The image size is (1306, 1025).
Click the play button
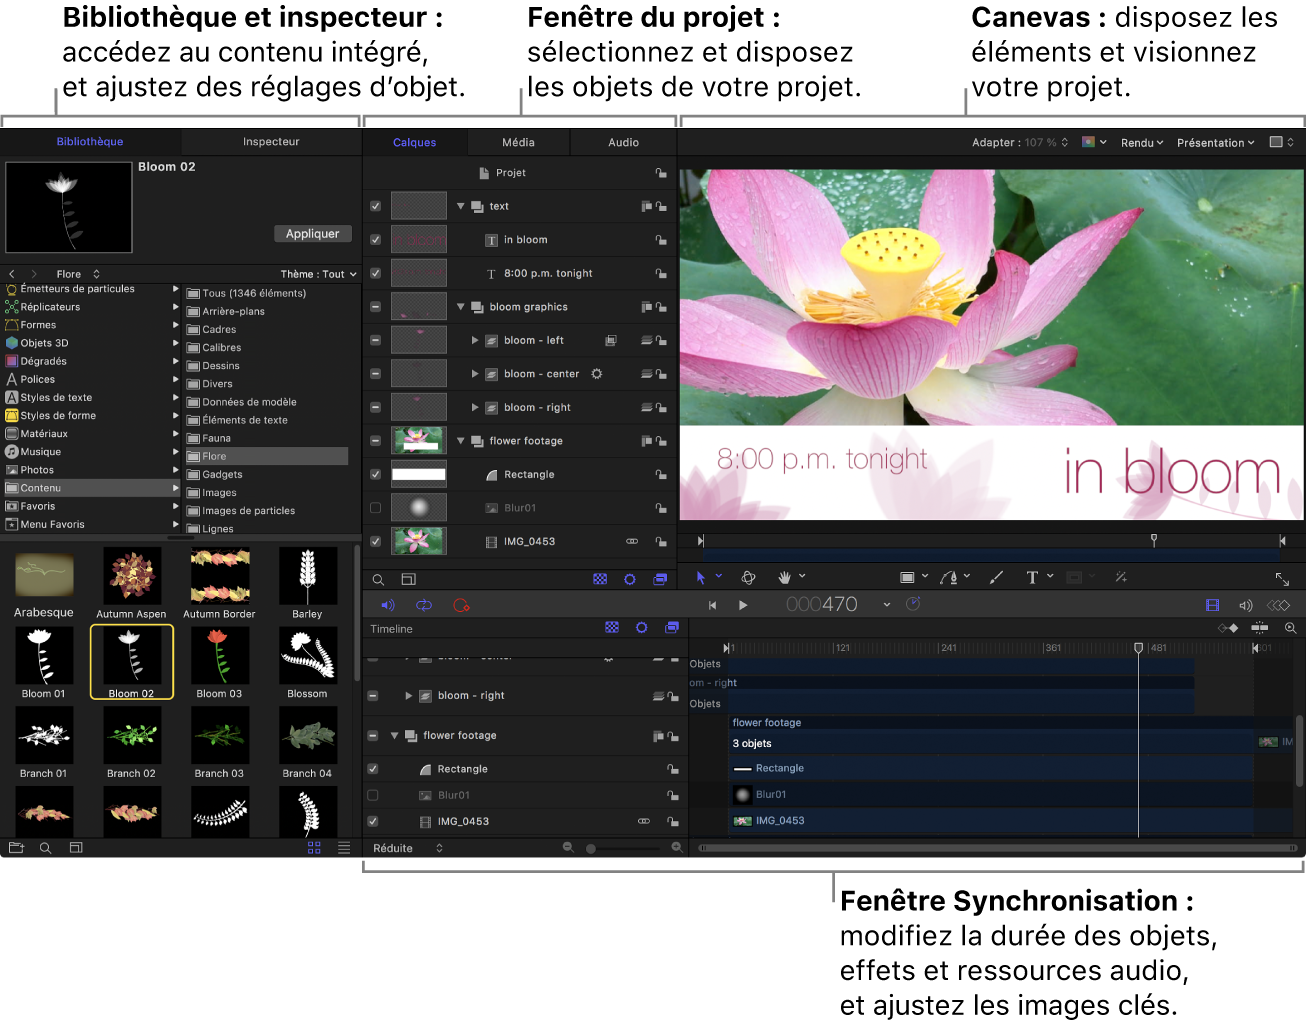tap(743, 605)
